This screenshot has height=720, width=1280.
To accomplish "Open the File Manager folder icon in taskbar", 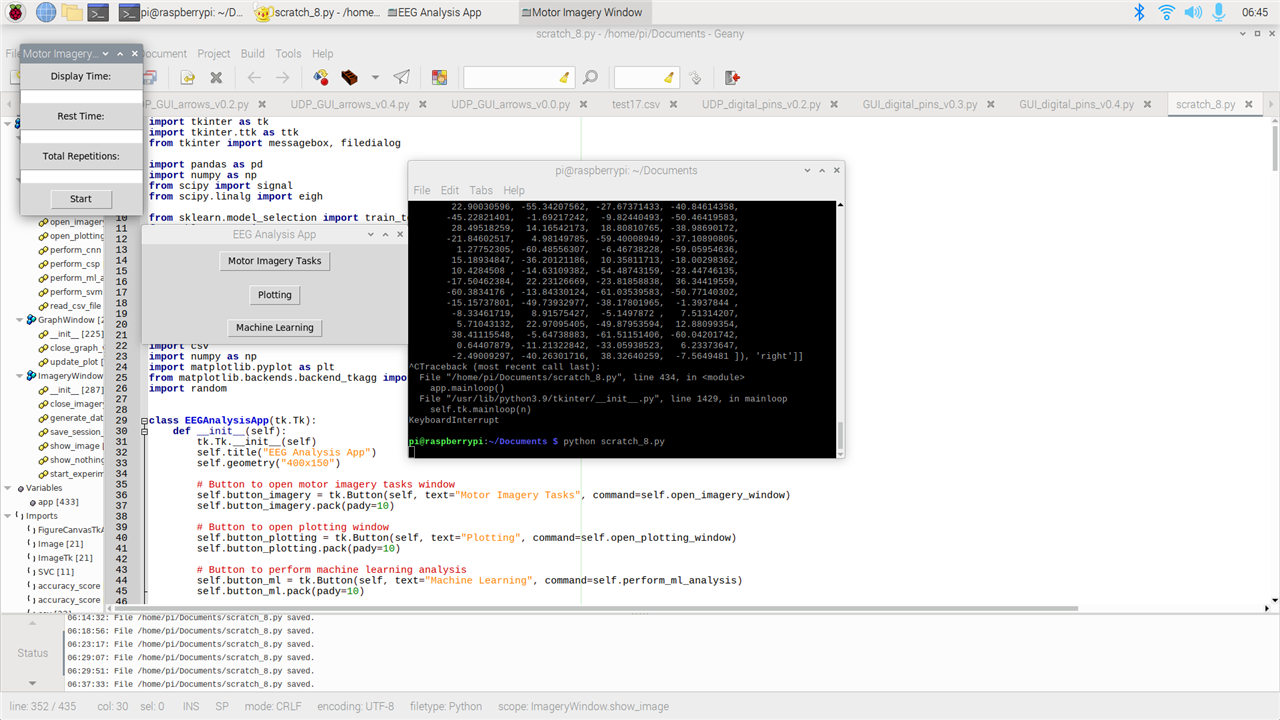I will pyautogui.click(x=72, y=12).
